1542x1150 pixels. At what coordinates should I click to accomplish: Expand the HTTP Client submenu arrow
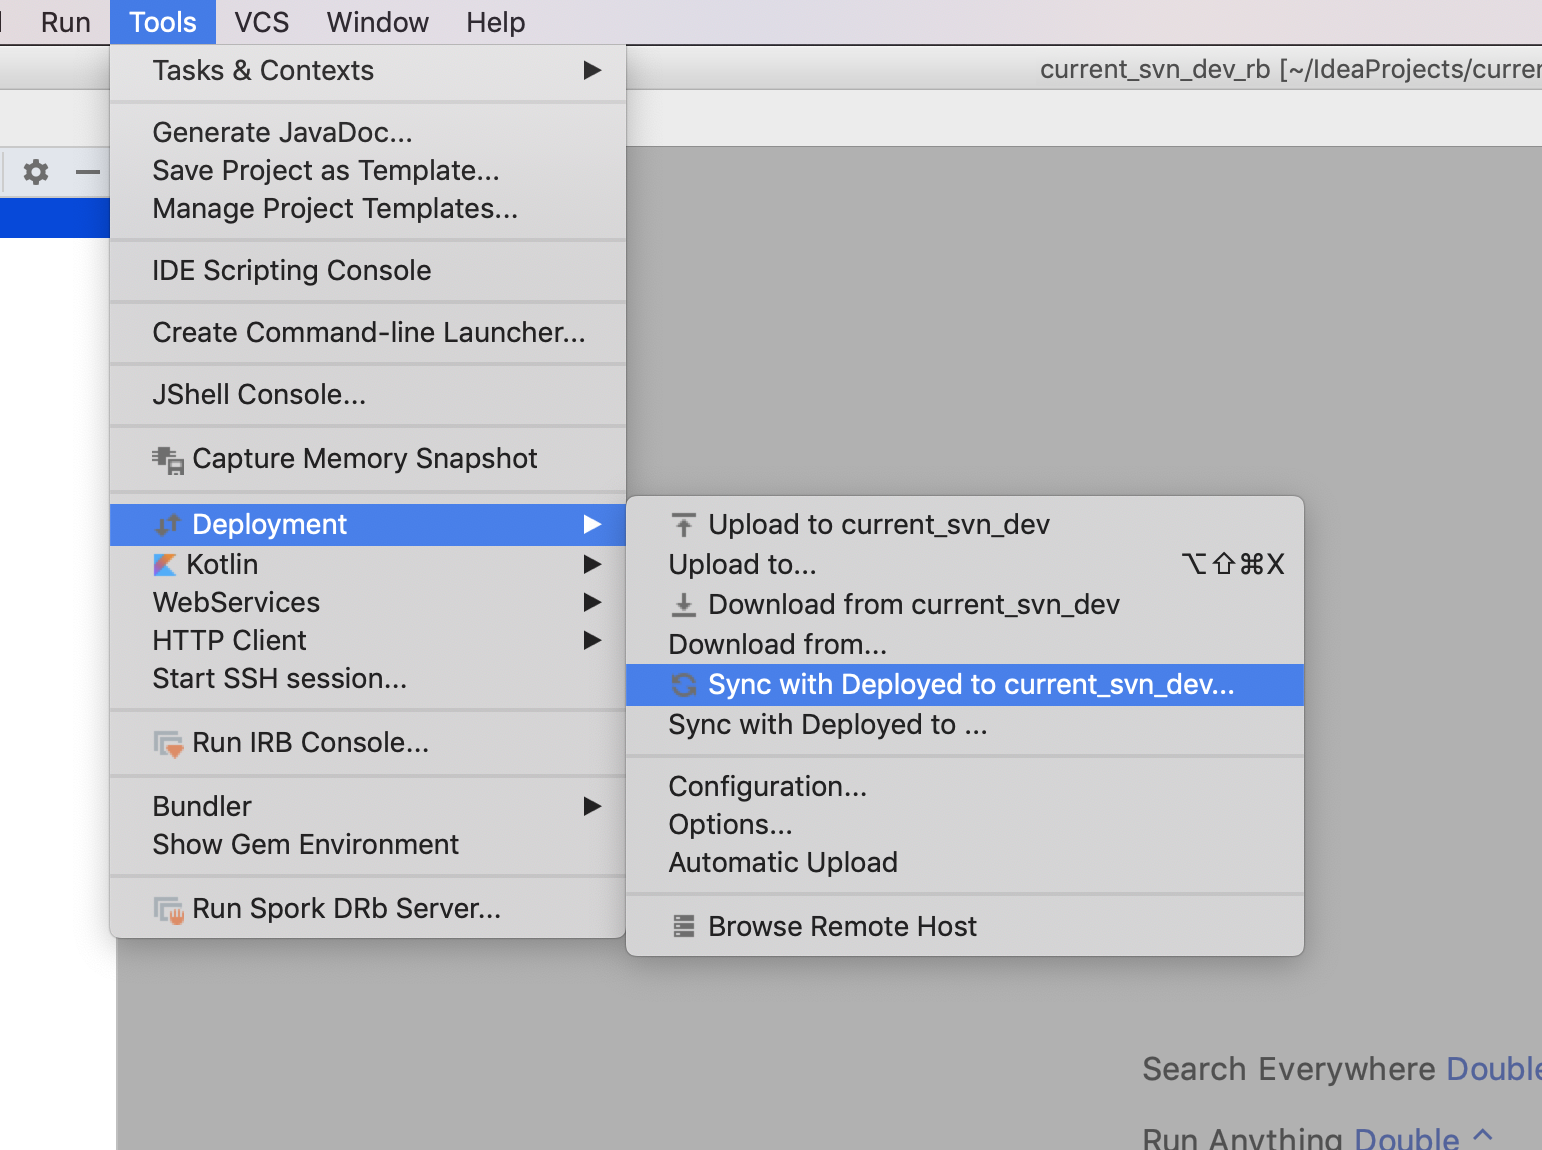click(x=592, y=640)
